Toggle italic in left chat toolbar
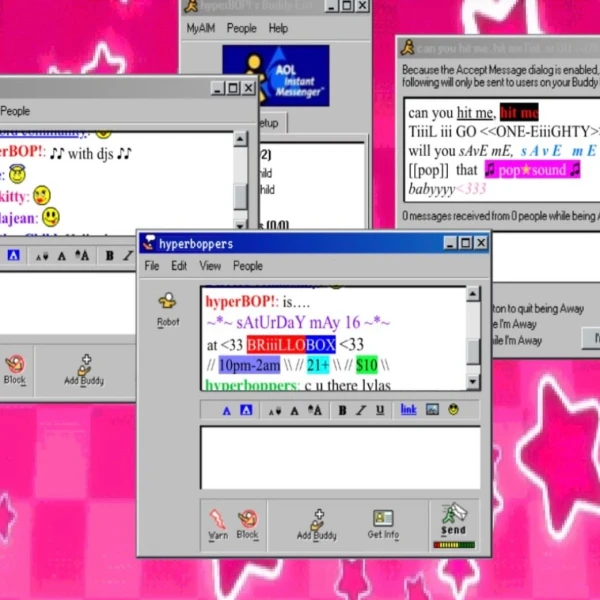 click(128, 256)
